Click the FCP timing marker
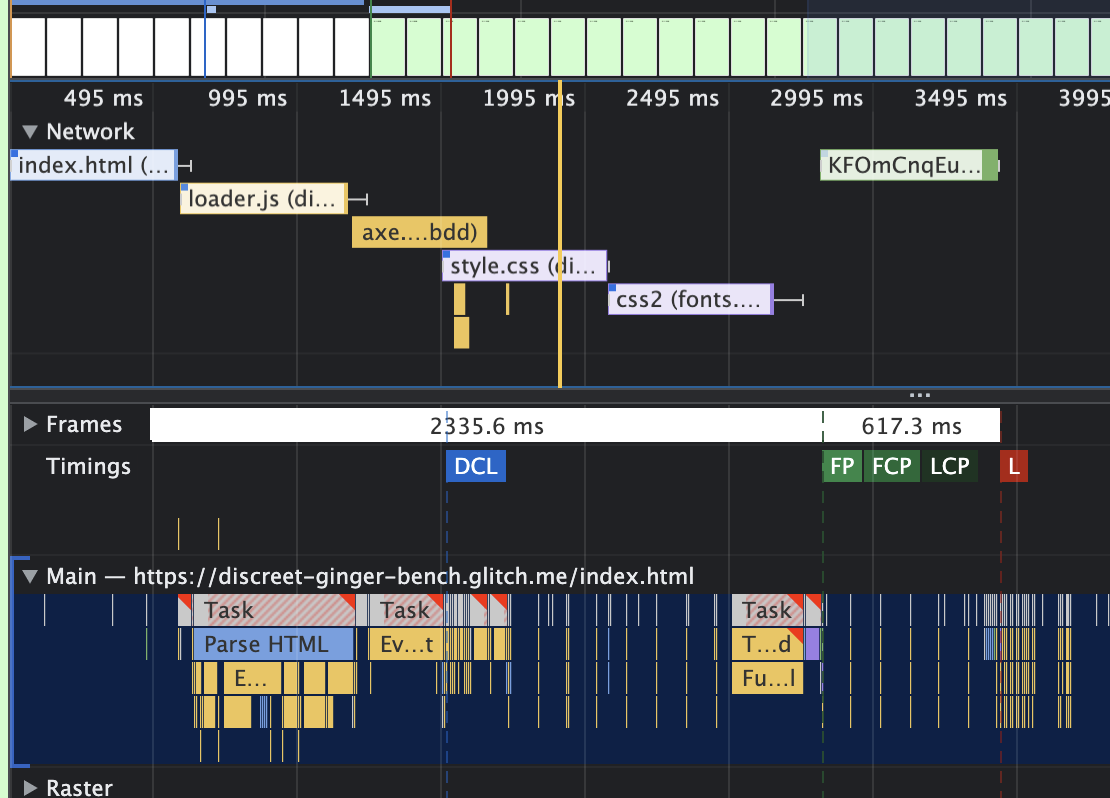Image resolution: width=1110 pixels, height=798 pixels. pyautogui.click(x=892, y=467)
